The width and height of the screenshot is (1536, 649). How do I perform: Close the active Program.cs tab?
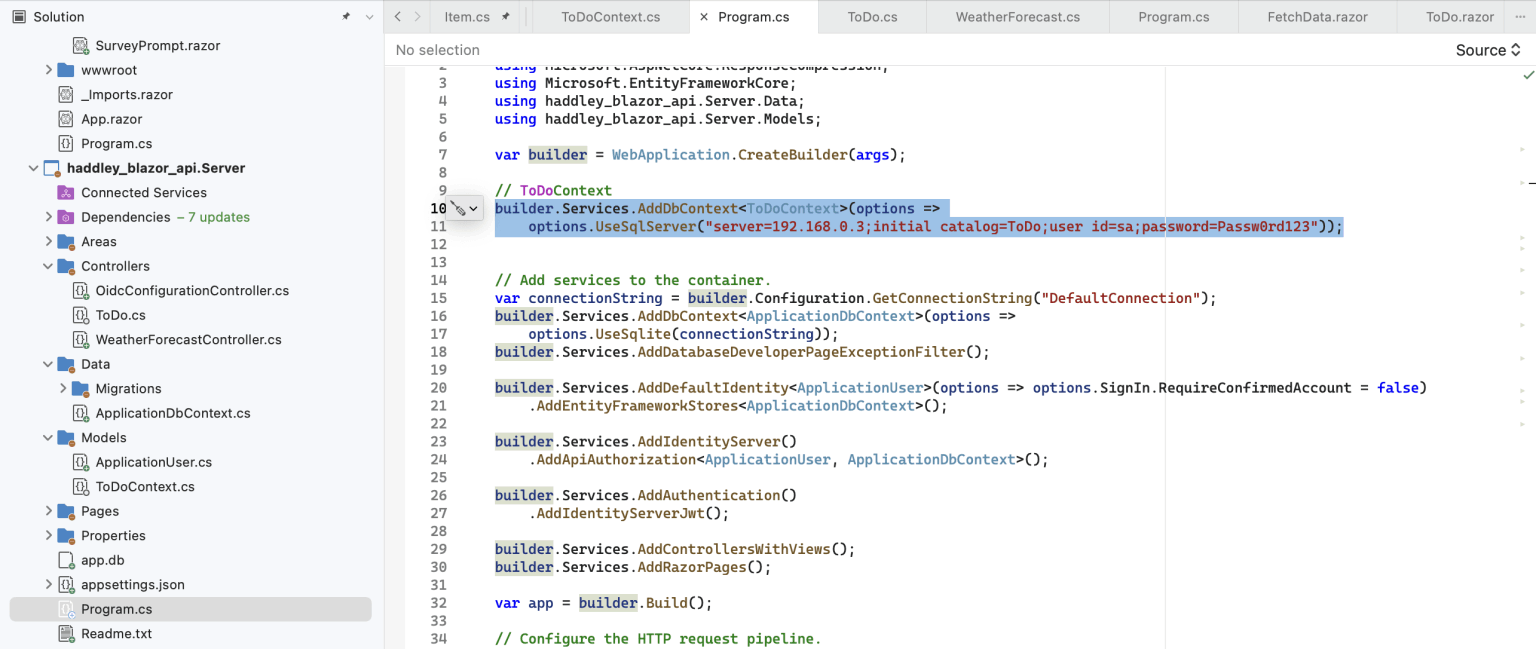[704, 17]
